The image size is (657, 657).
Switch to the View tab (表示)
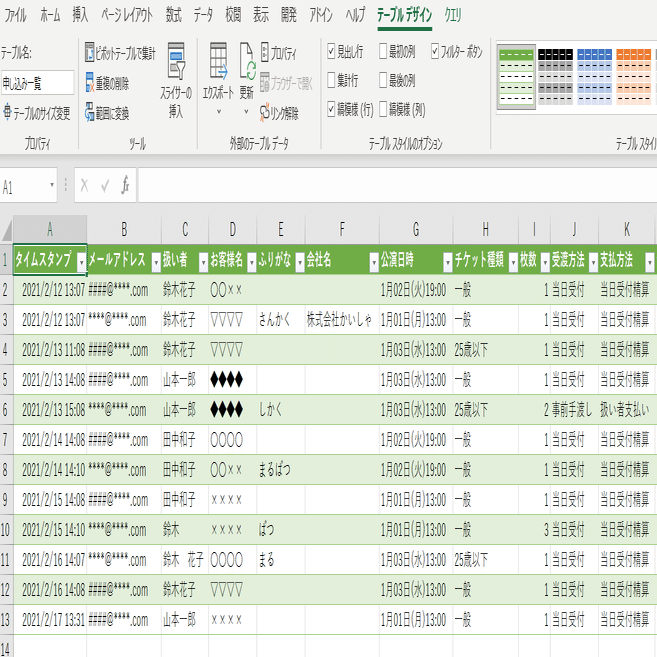point(261,16)
